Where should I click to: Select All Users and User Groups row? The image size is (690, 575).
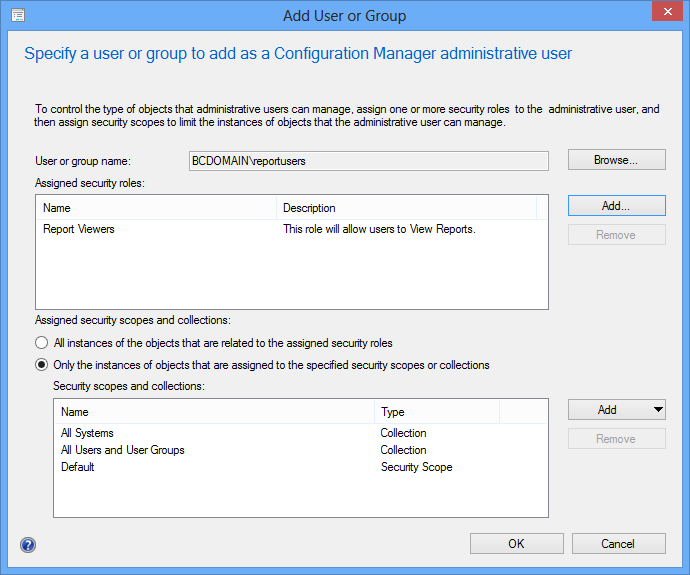(x=122, y=450)
